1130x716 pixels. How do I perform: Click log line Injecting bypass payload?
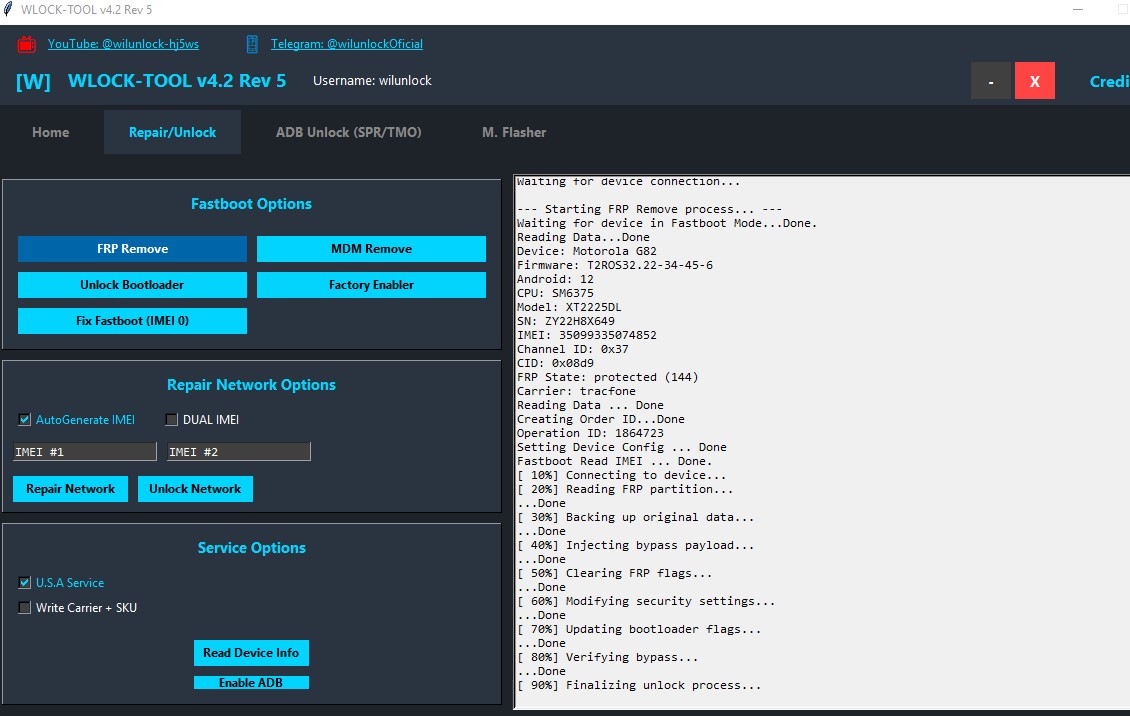pyautogui.click(x=636, y=545)
